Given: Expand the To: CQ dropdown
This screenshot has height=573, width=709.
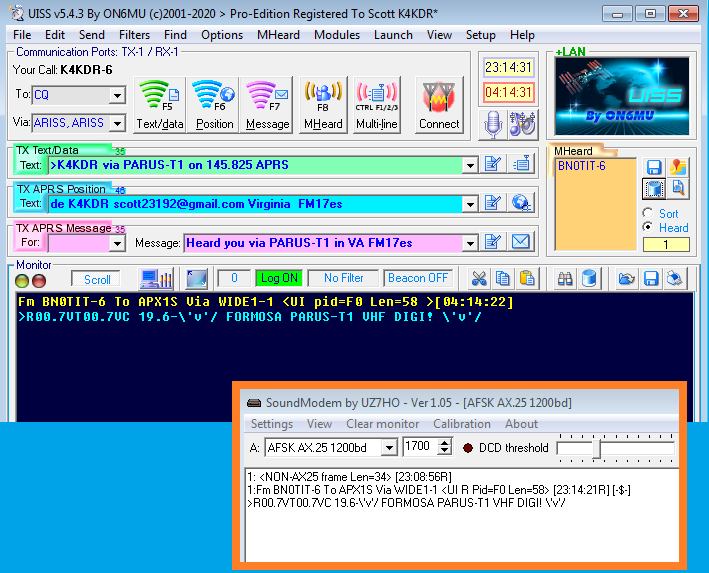Looking at the screenshot, I should (x=117, y=95).
